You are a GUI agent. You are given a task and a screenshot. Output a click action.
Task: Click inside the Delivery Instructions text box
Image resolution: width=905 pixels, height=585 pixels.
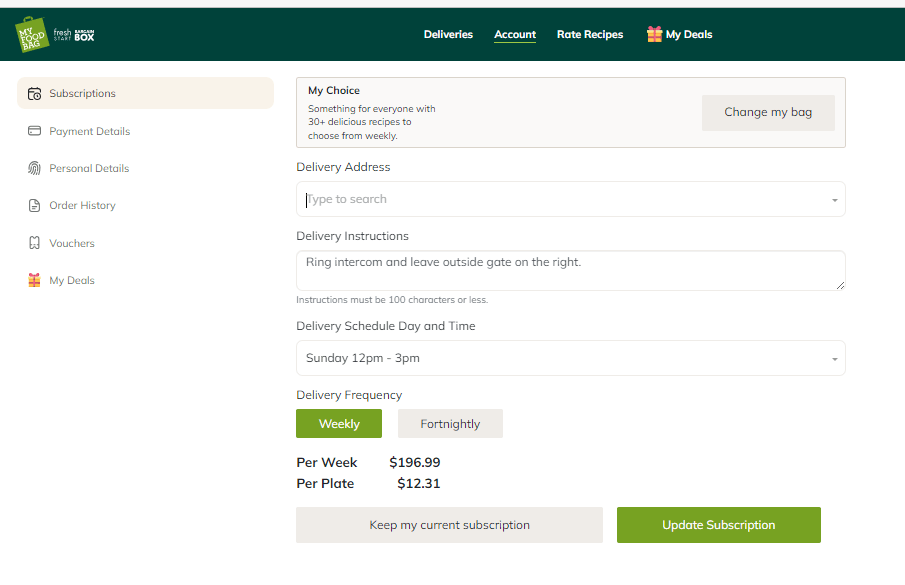pyautogui.click(x=570, y=270)
